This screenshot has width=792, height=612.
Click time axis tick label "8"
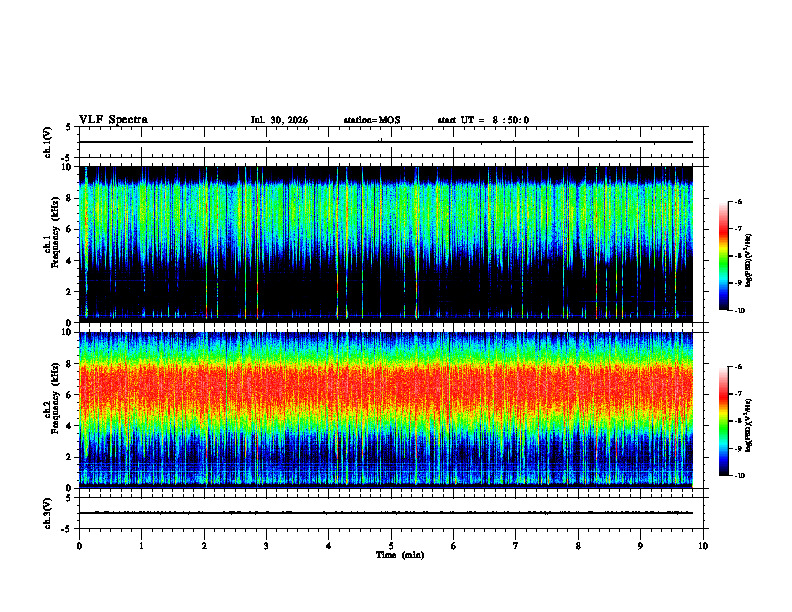pos(578,546)
